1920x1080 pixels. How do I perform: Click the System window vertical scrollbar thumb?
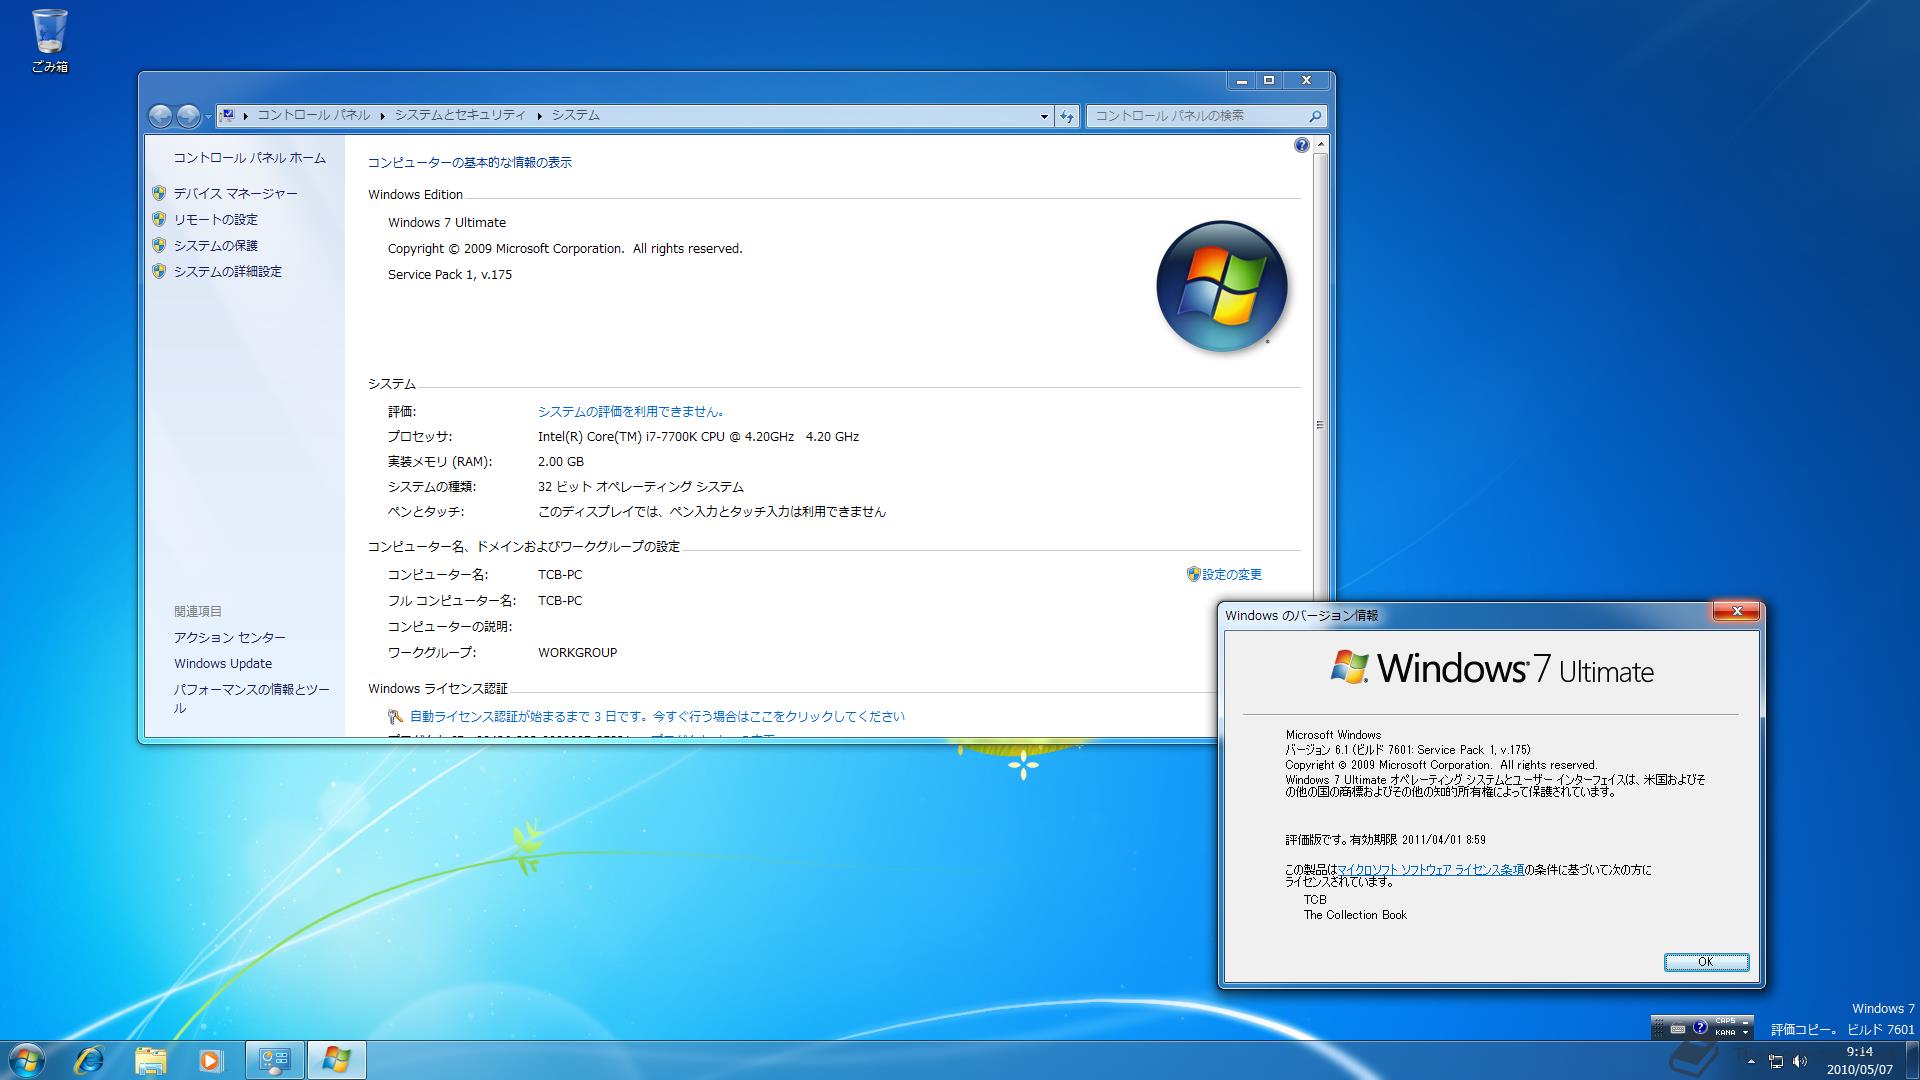[x=1321, y=425]
